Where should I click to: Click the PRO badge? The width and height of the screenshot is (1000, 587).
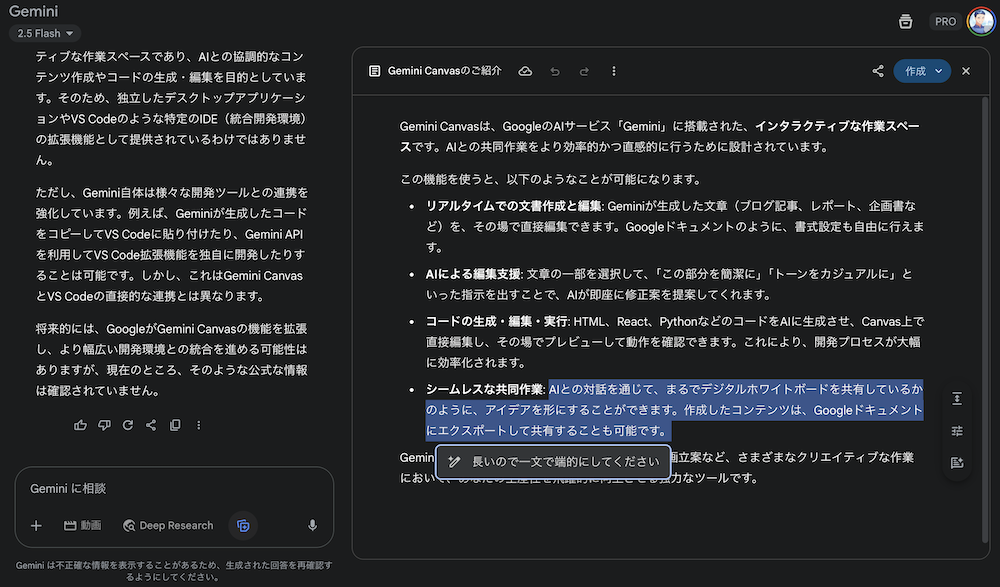point(945,21)
